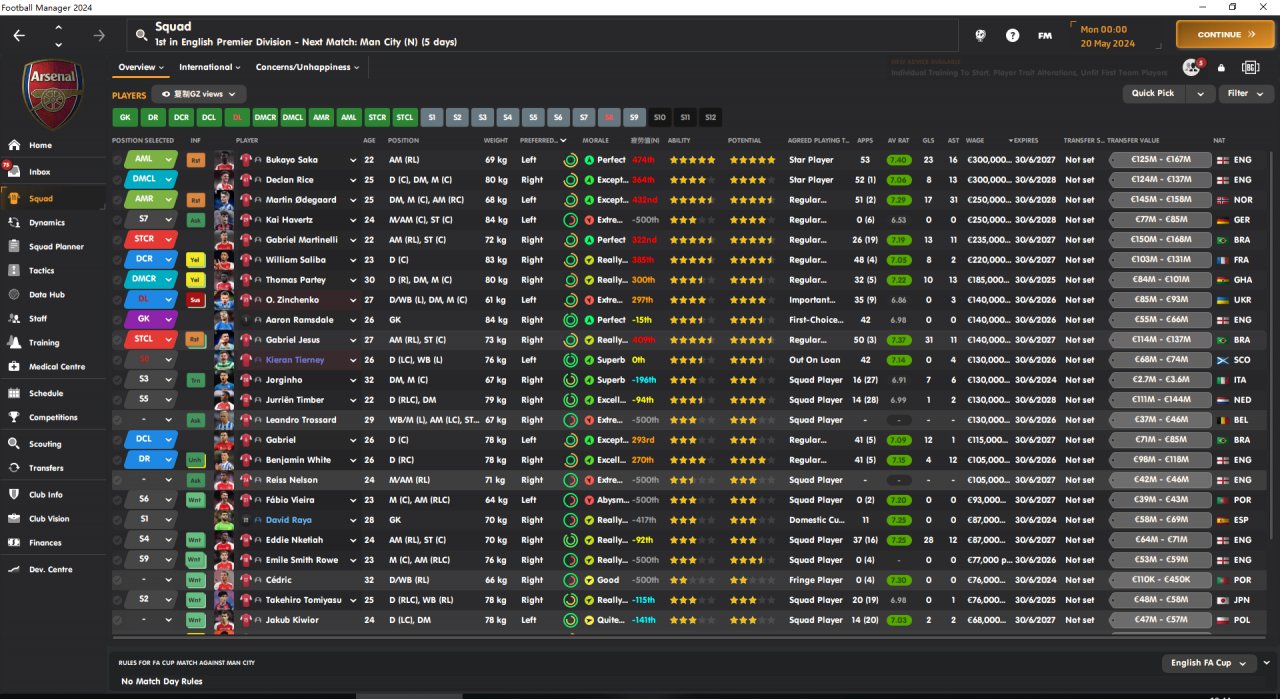Open Home in the sidebar

click(40, 145)
